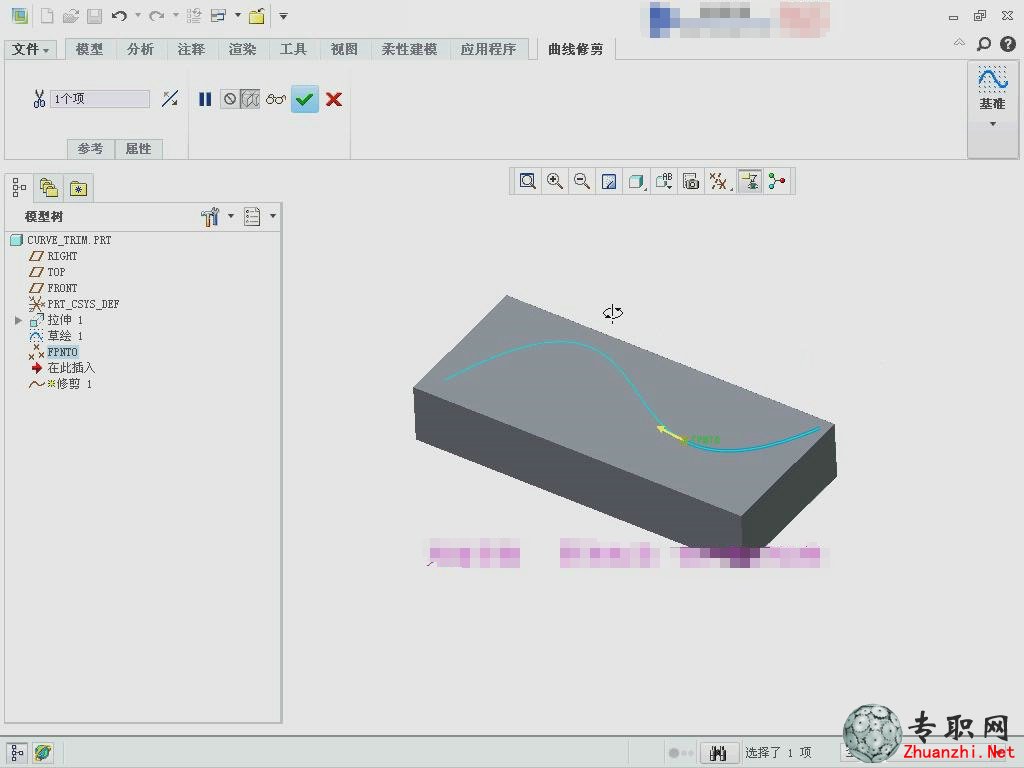
Task: Click the New file icon
Action: [47, 16]
